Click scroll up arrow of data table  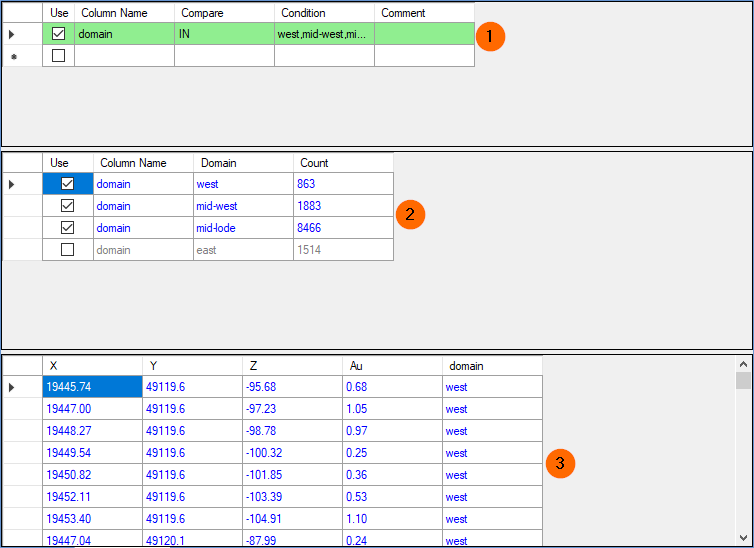click(x=743, y=365)
